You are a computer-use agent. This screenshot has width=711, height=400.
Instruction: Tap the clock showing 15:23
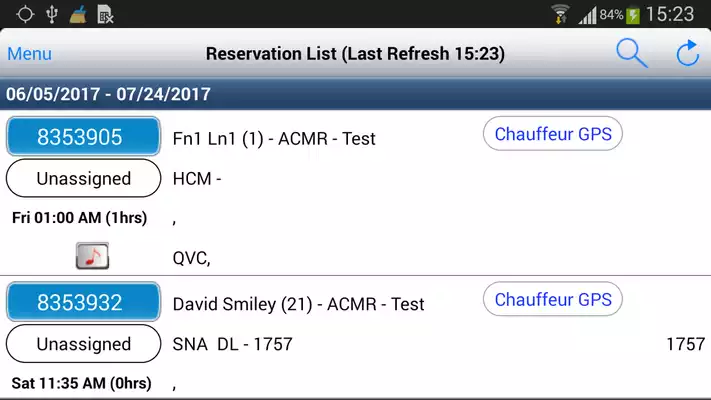[670, 14]
